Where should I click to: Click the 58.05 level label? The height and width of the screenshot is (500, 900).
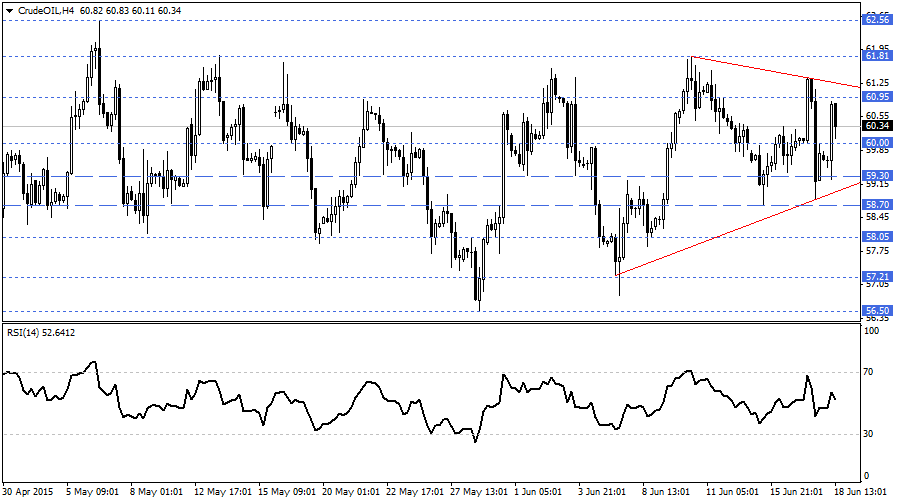[x=877, y=238]
